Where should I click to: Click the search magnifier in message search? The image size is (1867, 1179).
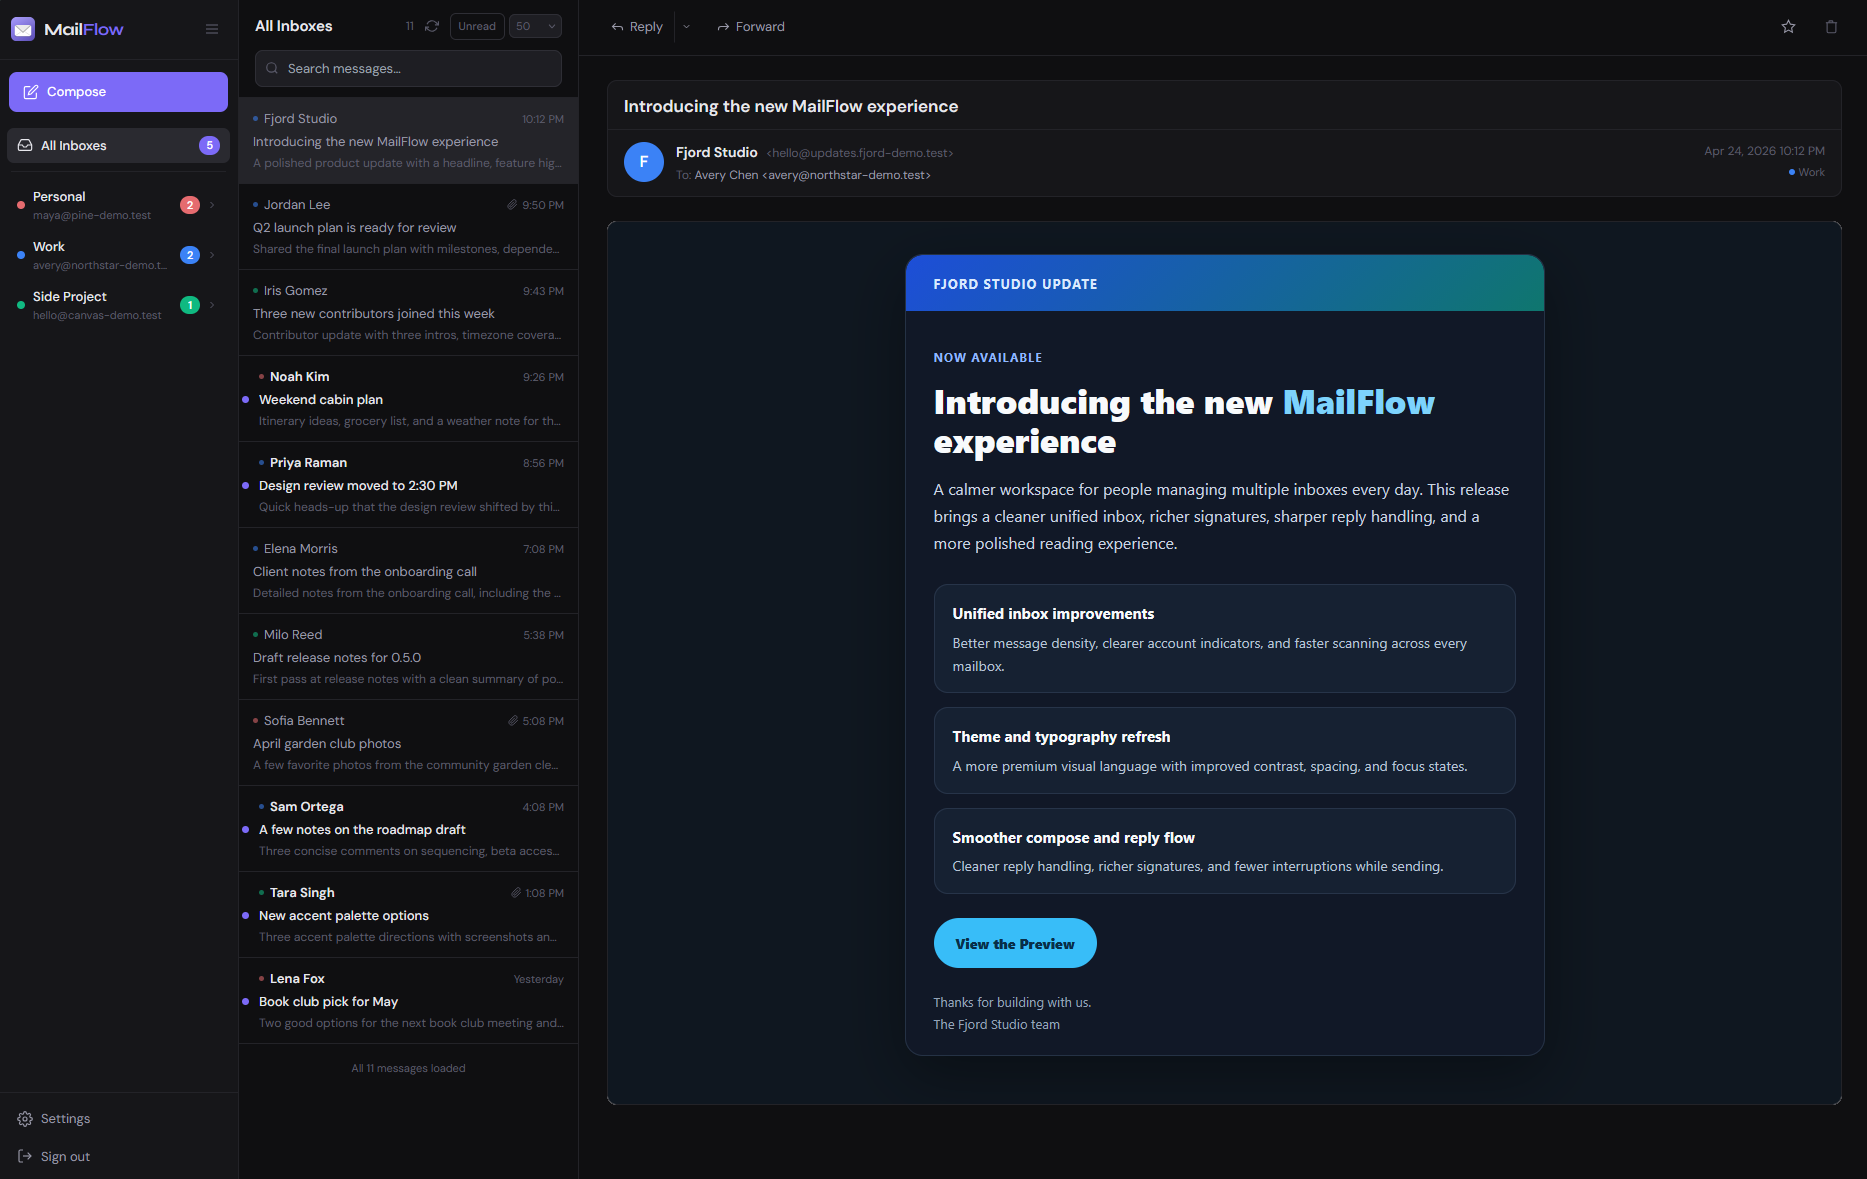tap(271, 68)
